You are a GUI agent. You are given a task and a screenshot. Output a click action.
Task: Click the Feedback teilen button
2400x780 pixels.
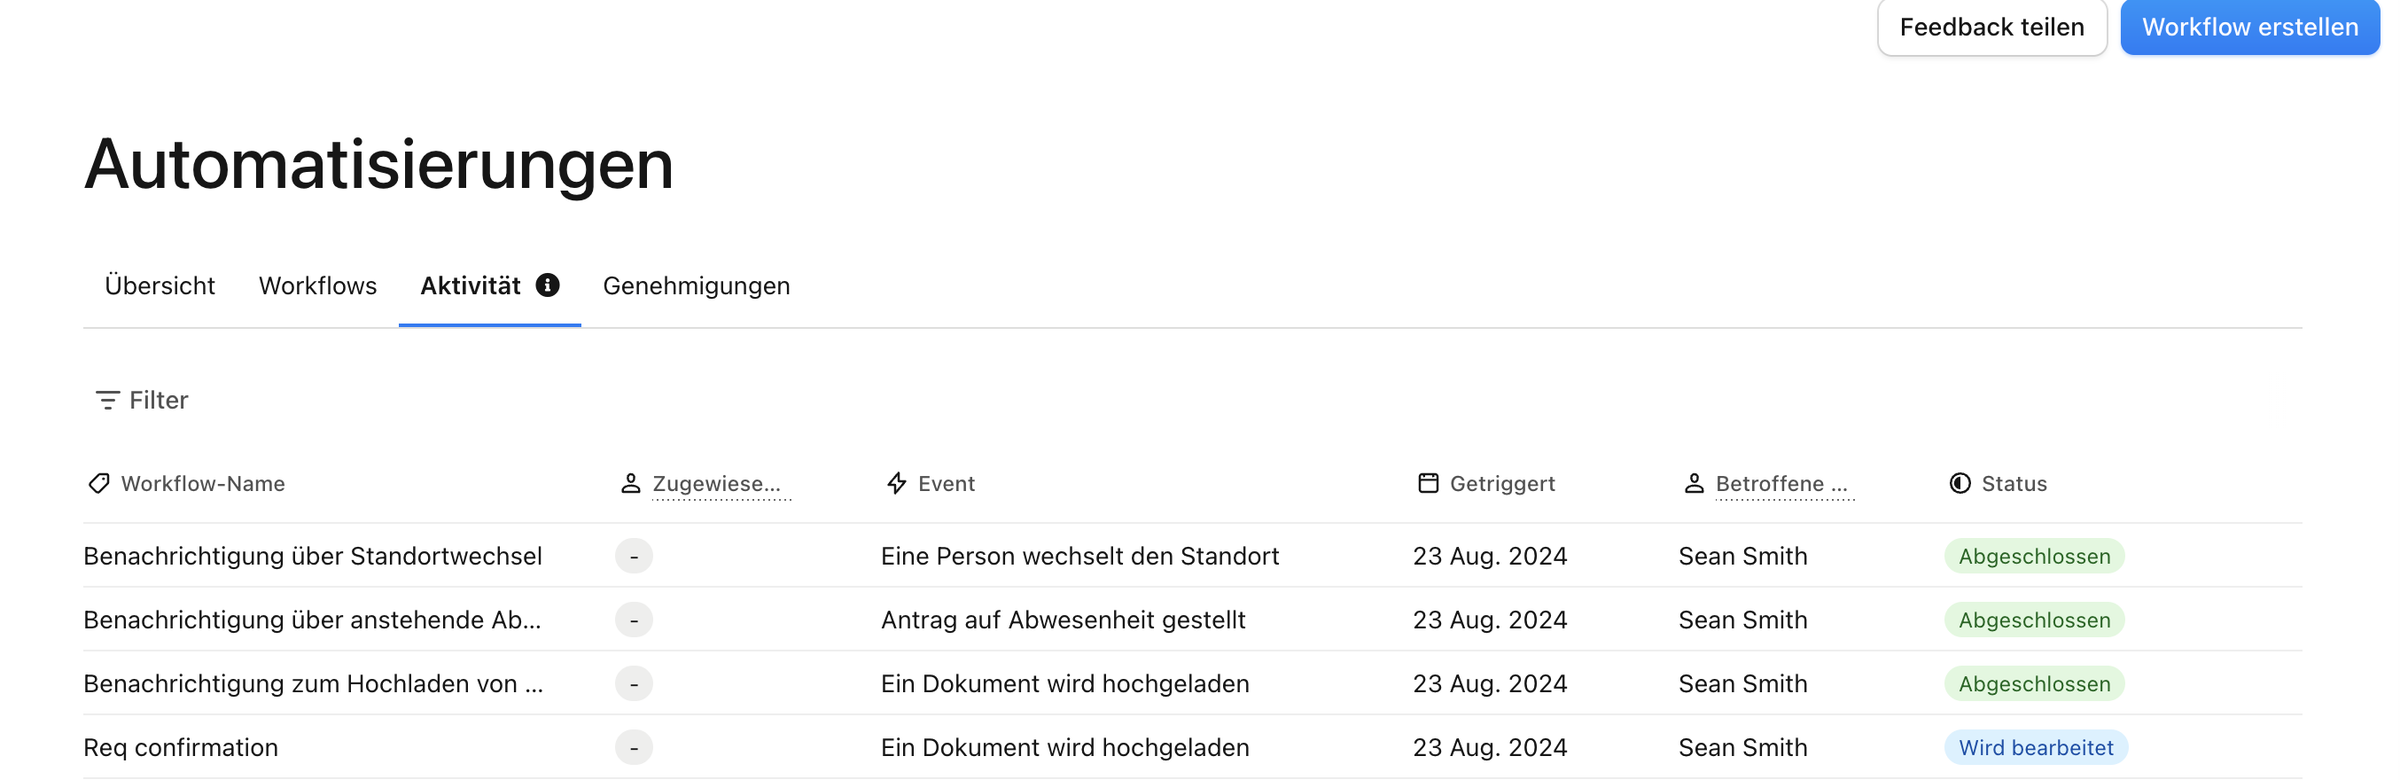(1992, 27)
